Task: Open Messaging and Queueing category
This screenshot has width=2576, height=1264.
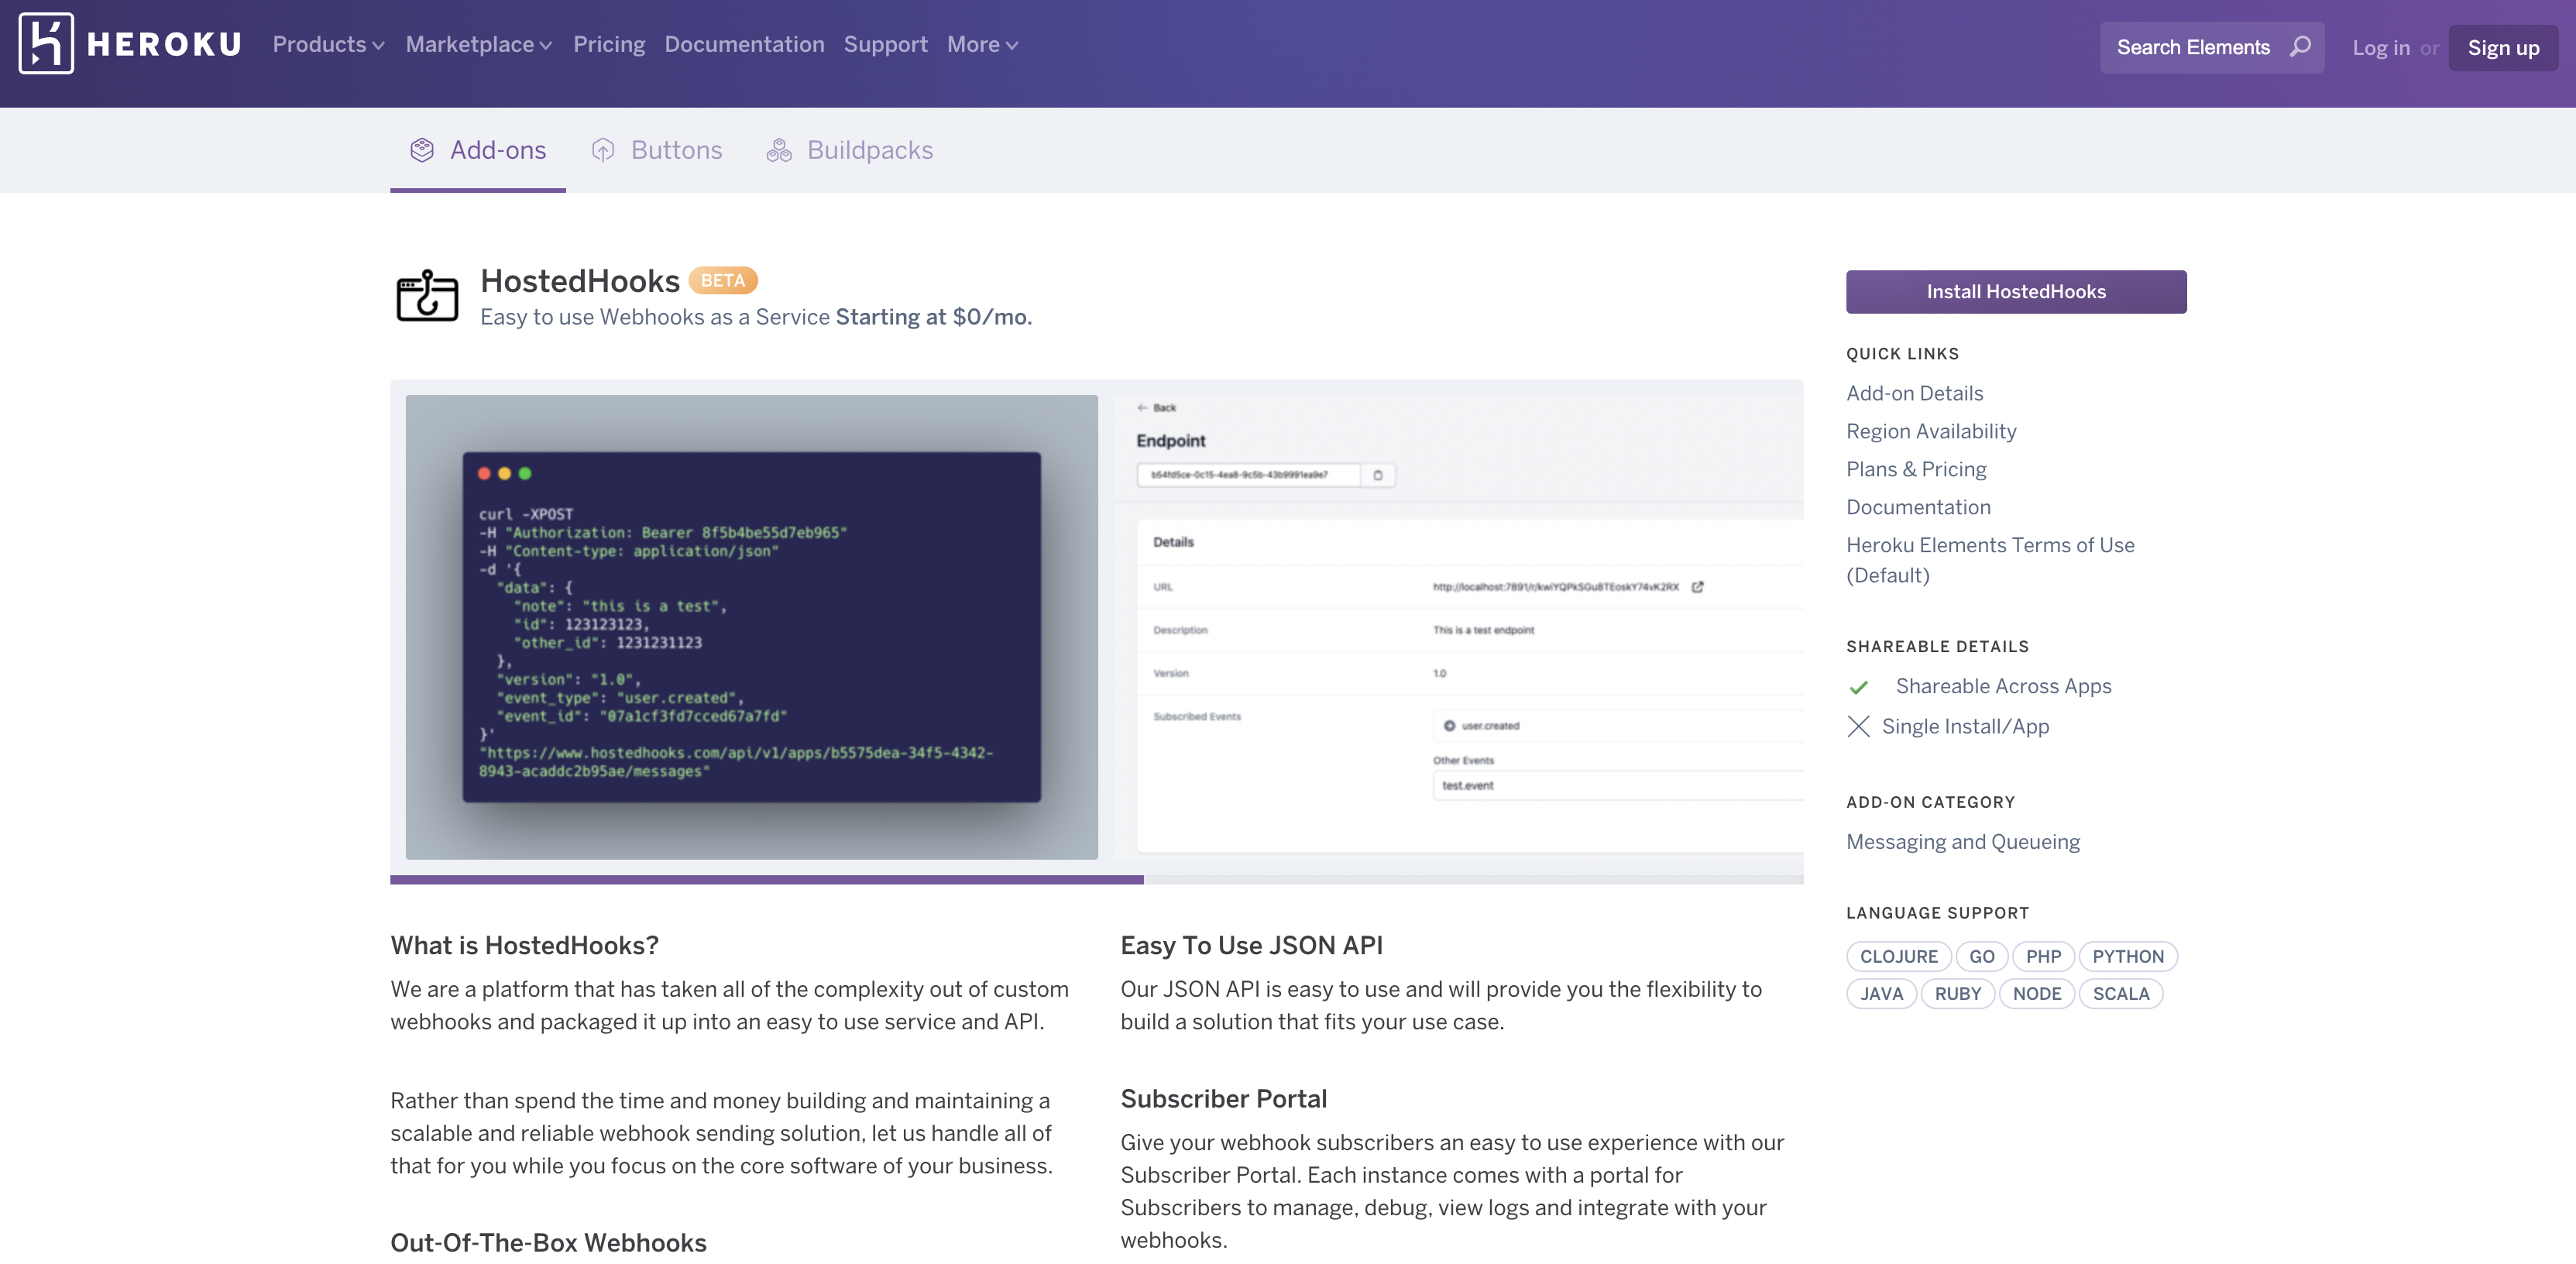Action: (x=1963, y=842)
